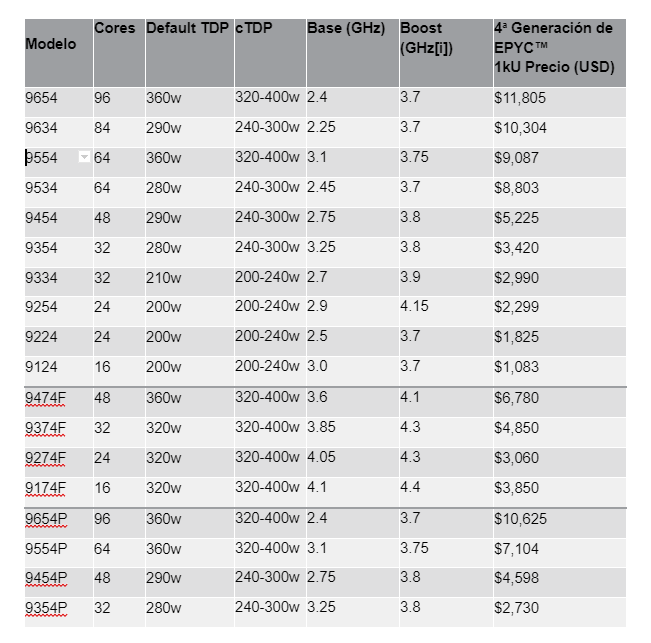Select the 9174F model name
This screenshot has height=643, width=651.
(45, 488)
